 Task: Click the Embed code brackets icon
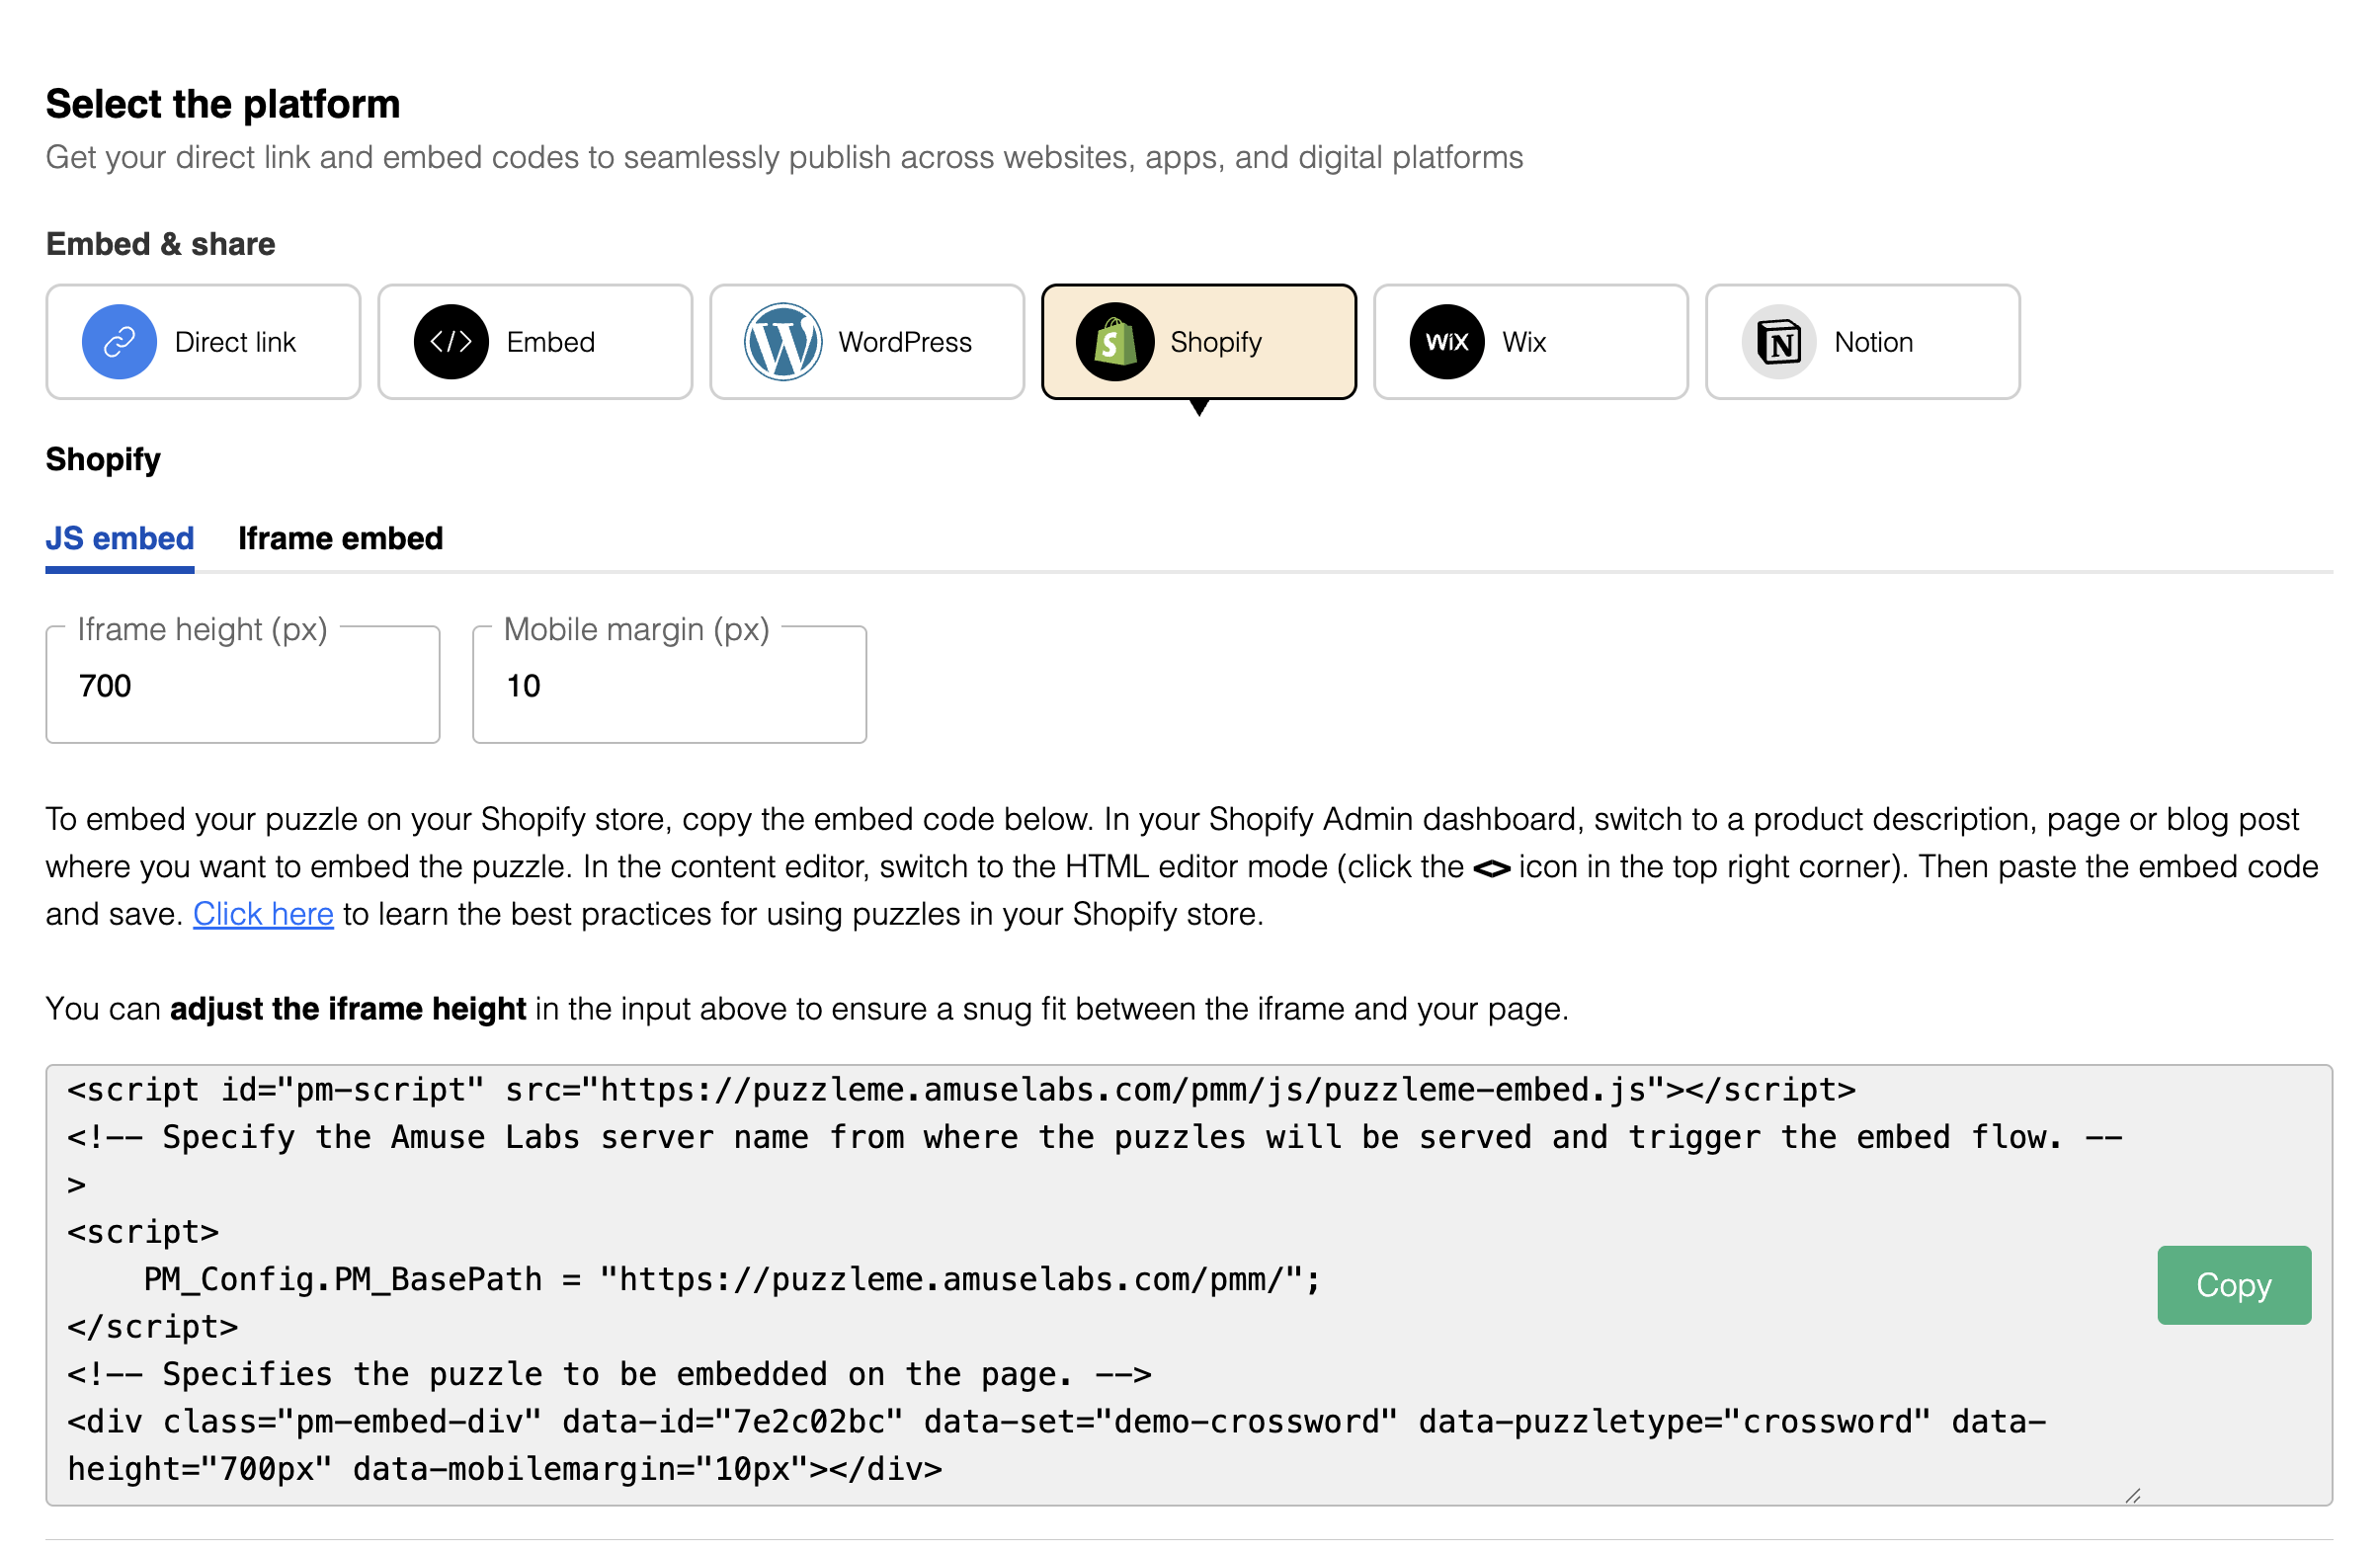pyautogui.click(x=451, y=342)
